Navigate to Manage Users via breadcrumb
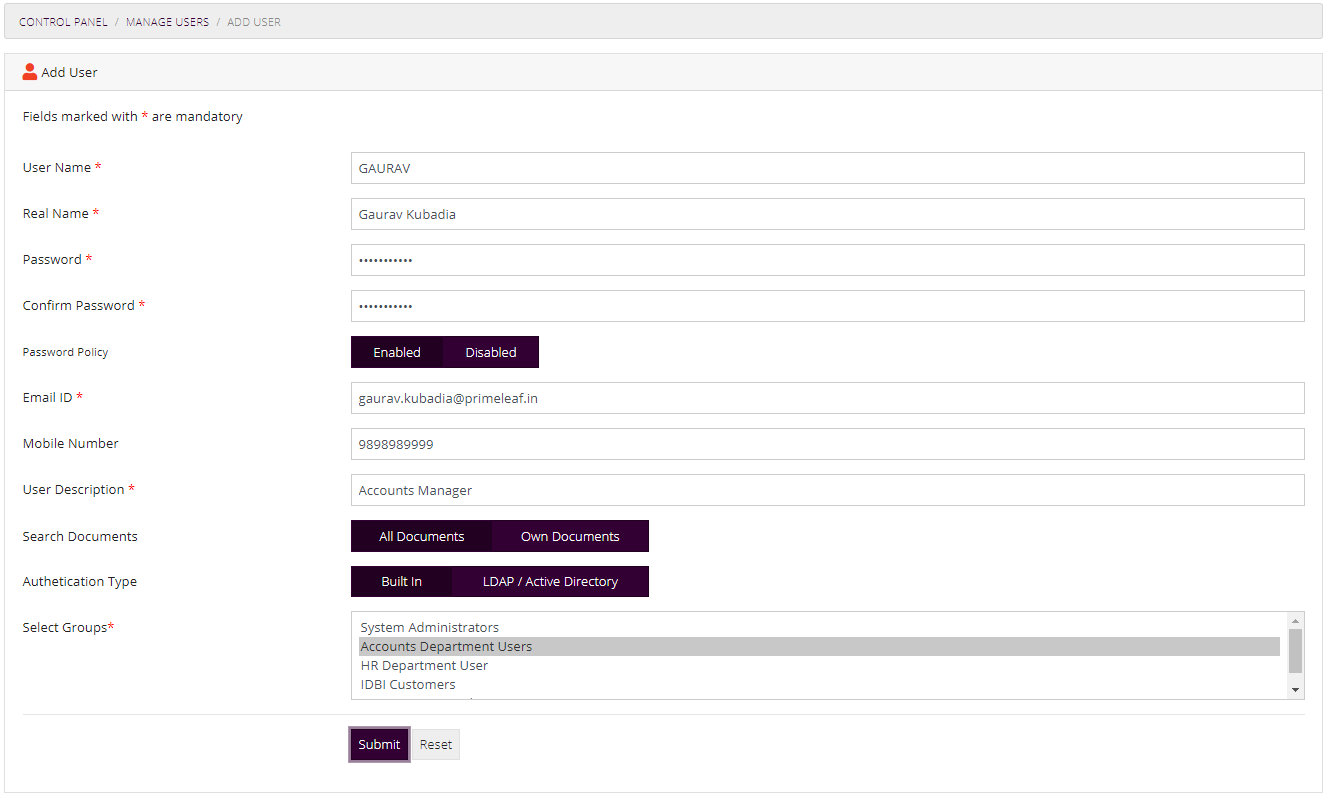This screenshot has height=803, width=1325. click(x=166, y=21)
